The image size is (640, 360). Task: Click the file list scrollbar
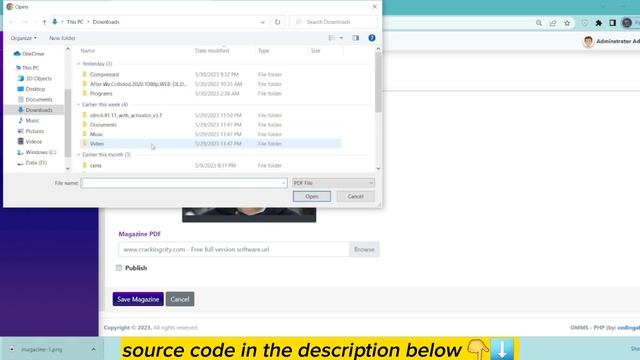coord(378,82)
